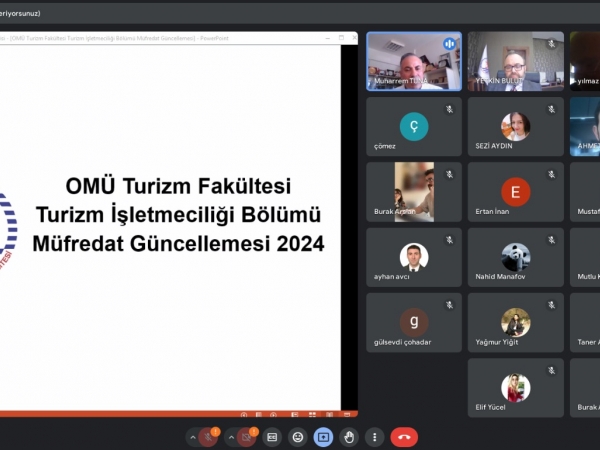Leave the call with the red hang-up button
This screenshot has width=600, height=450.
point(404,437)
